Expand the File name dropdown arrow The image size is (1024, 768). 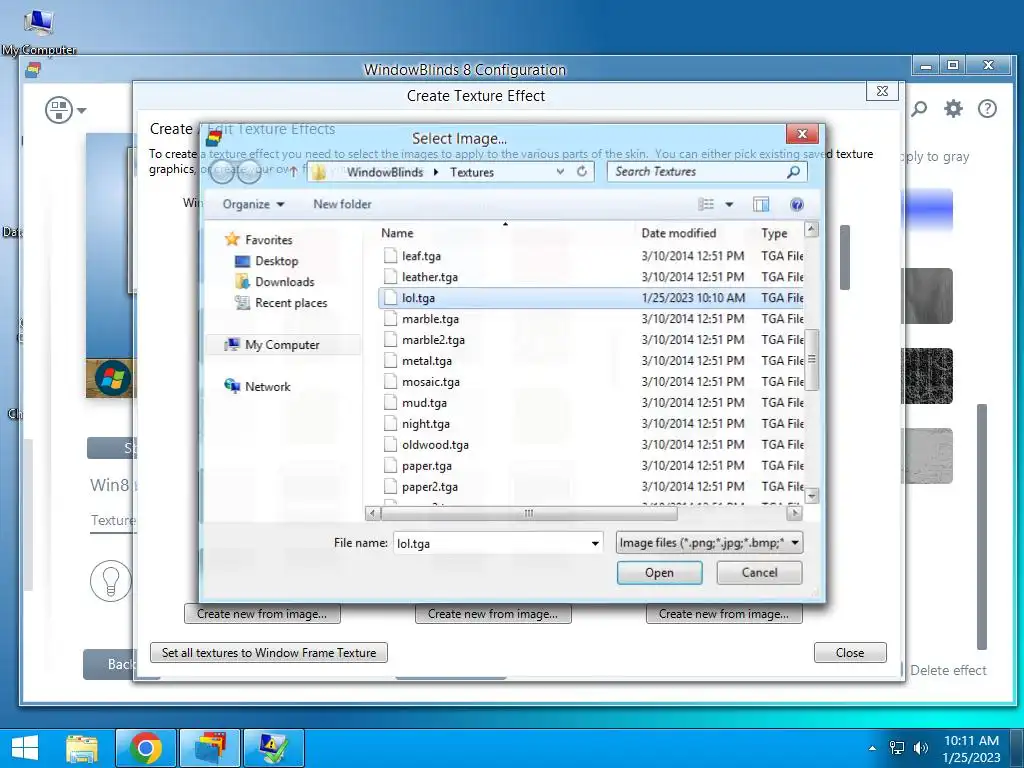pos(595,543)
